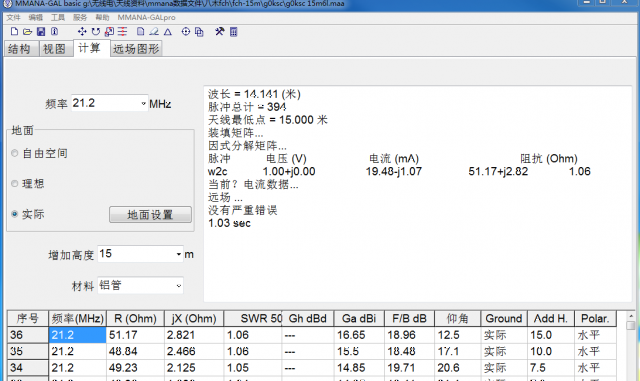Click the Add H. value 7.5 cell
The height and width of the screenshot is (381, 640).
click(551, 368)
